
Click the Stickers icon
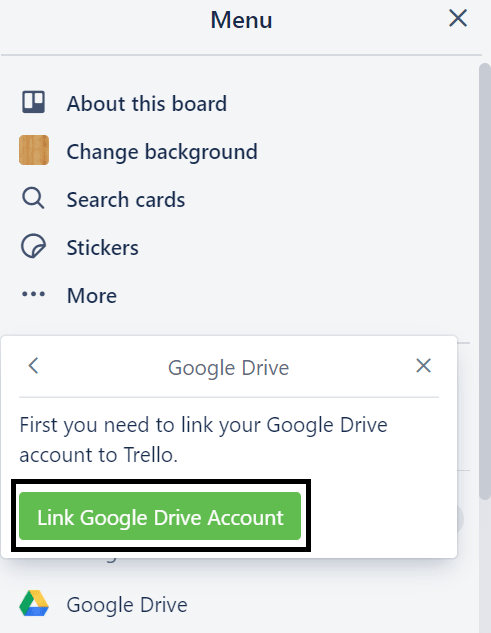point(34,246)
